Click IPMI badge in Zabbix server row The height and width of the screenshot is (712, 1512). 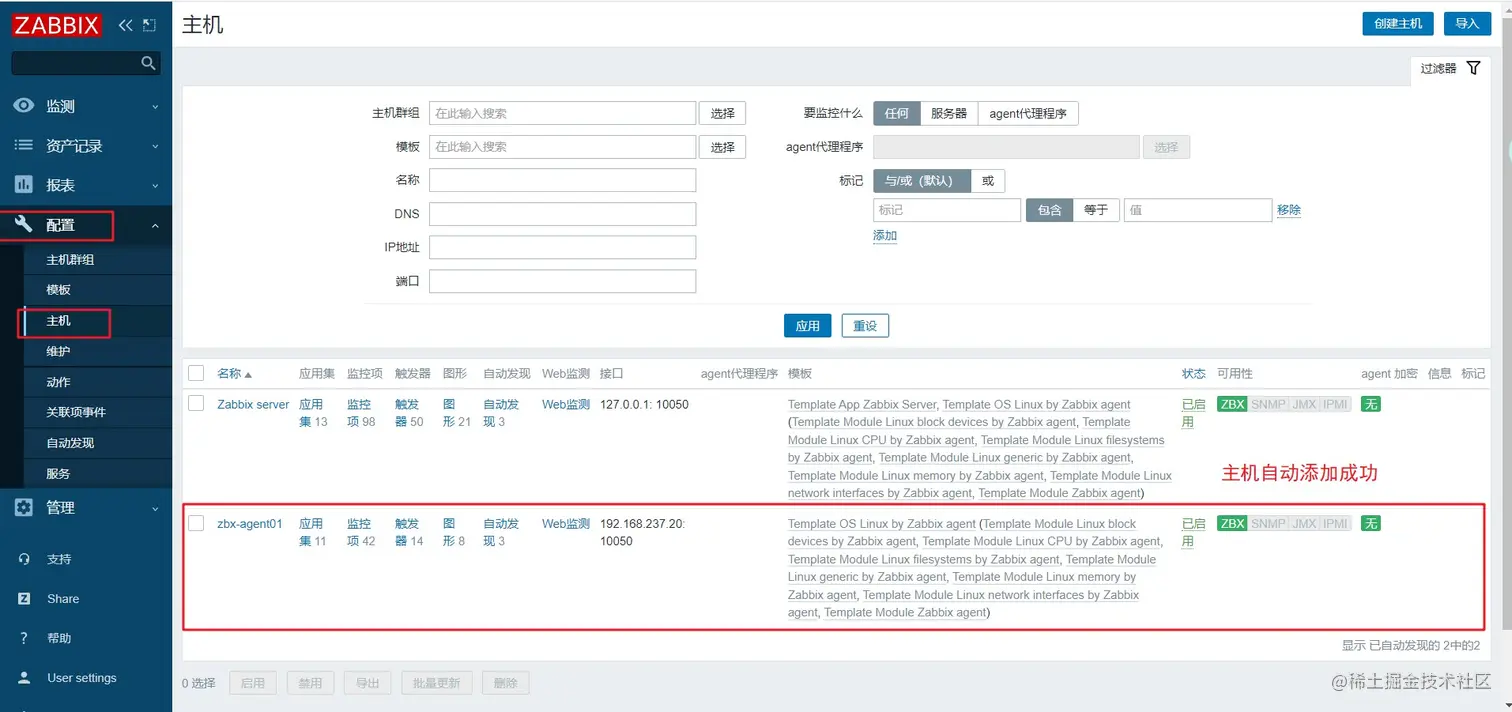pos(1336,404)
